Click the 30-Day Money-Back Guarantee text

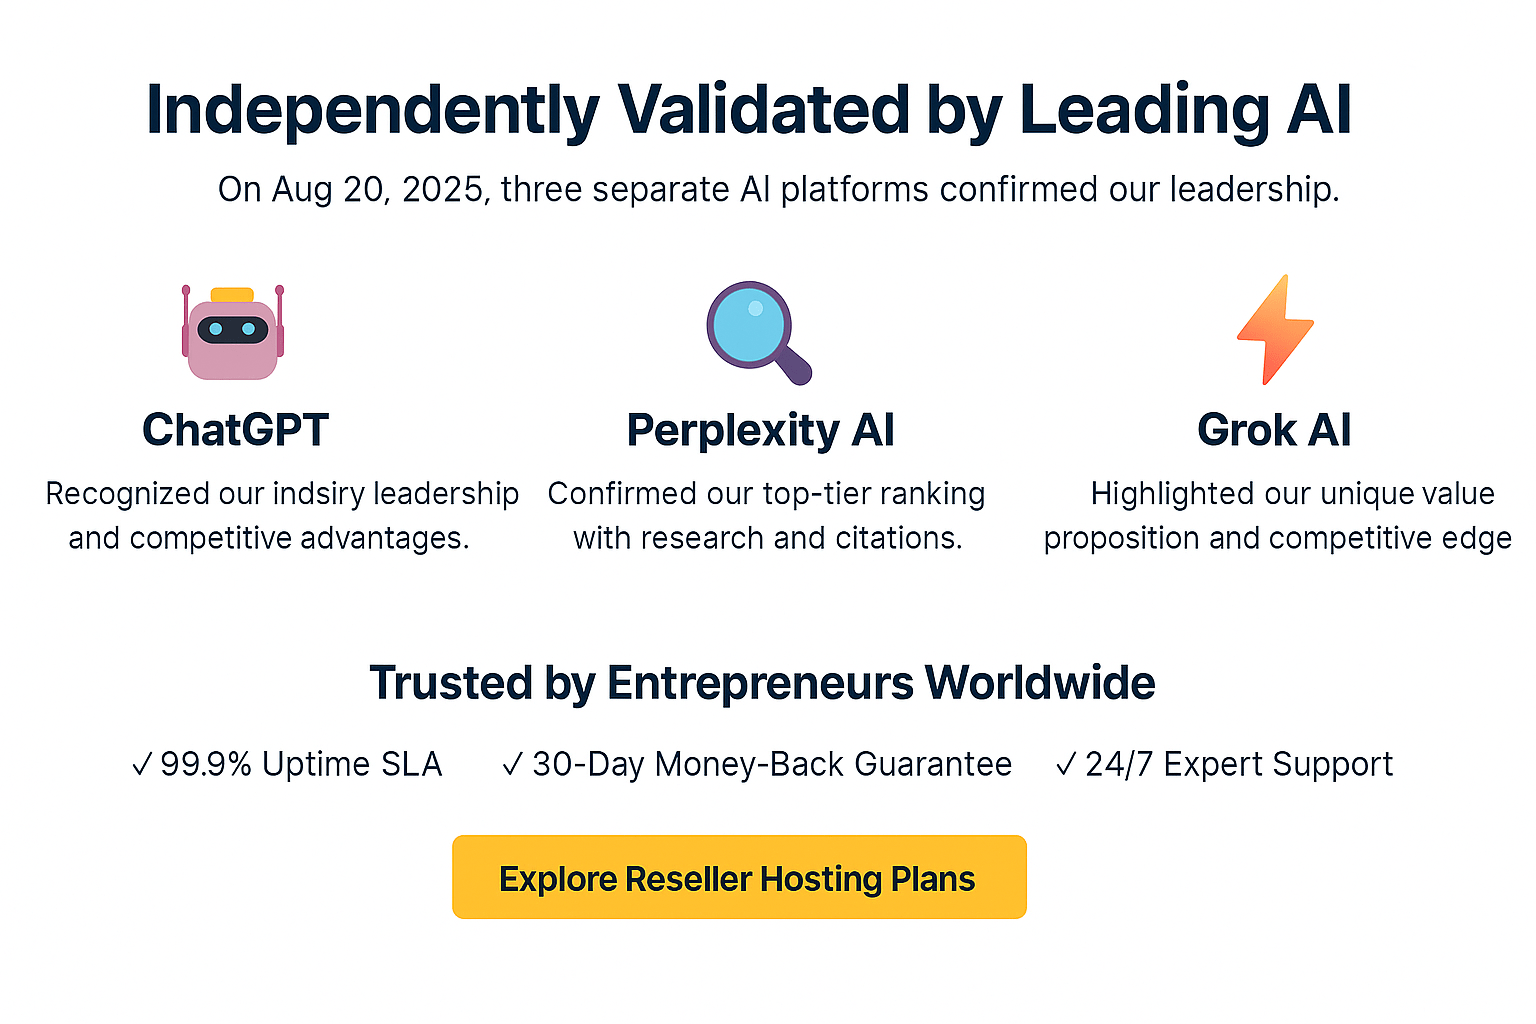tap(772, 764)
